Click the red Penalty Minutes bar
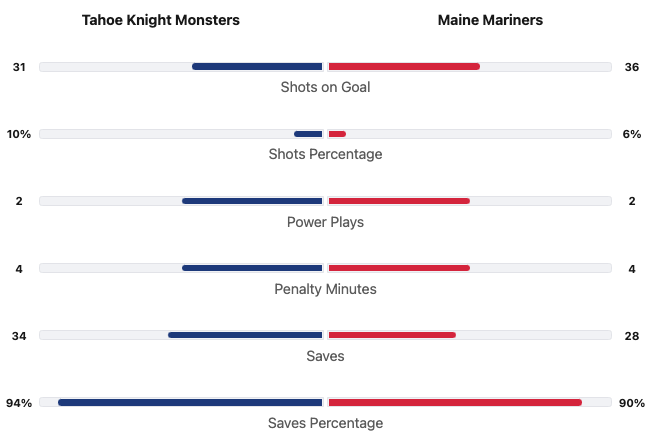Screen dimensions: 657x444 tap(399, 268)
